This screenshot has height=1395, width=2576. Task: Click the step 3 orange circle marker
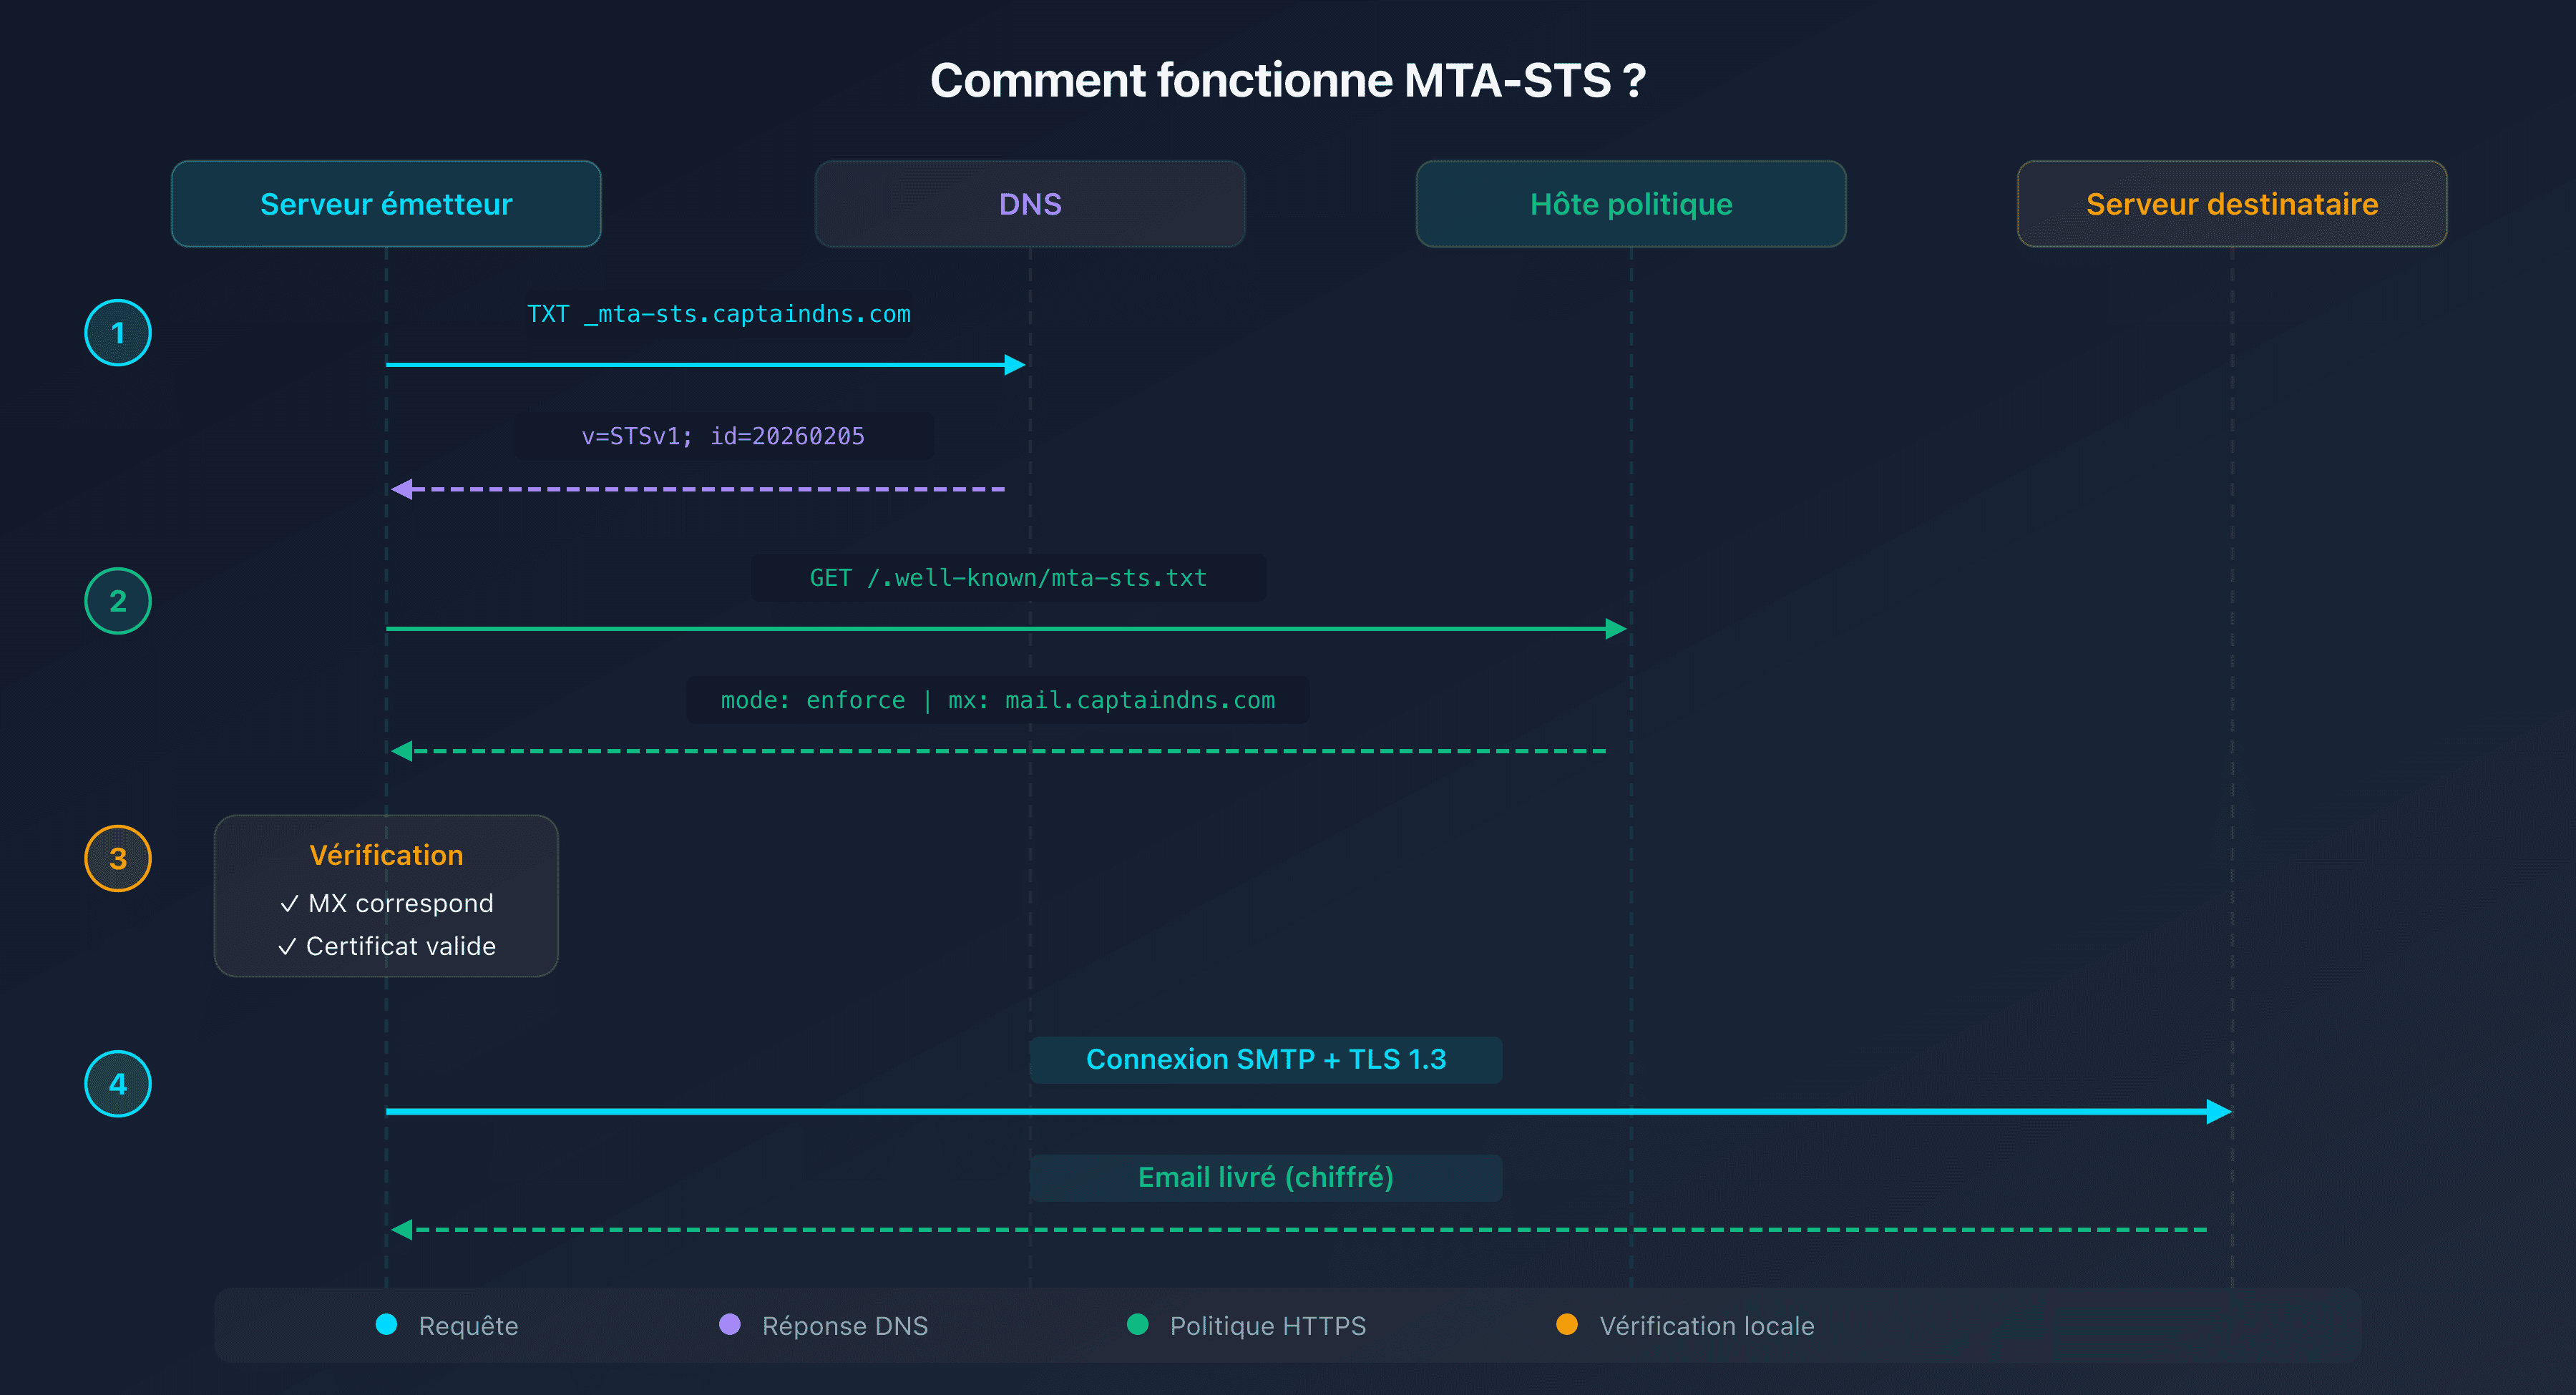[x=118, y=858]
